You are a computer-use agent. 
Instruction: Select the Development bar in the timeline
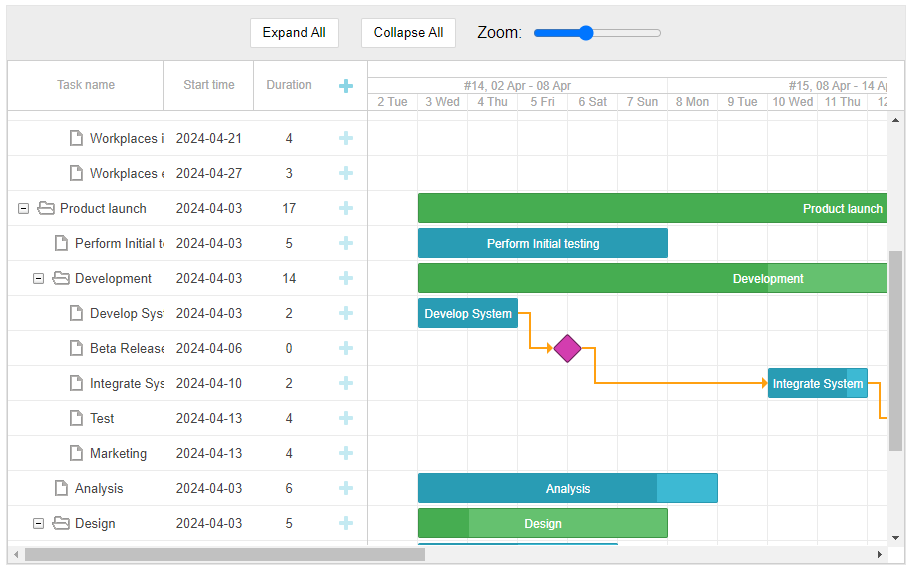coord(652,278)
